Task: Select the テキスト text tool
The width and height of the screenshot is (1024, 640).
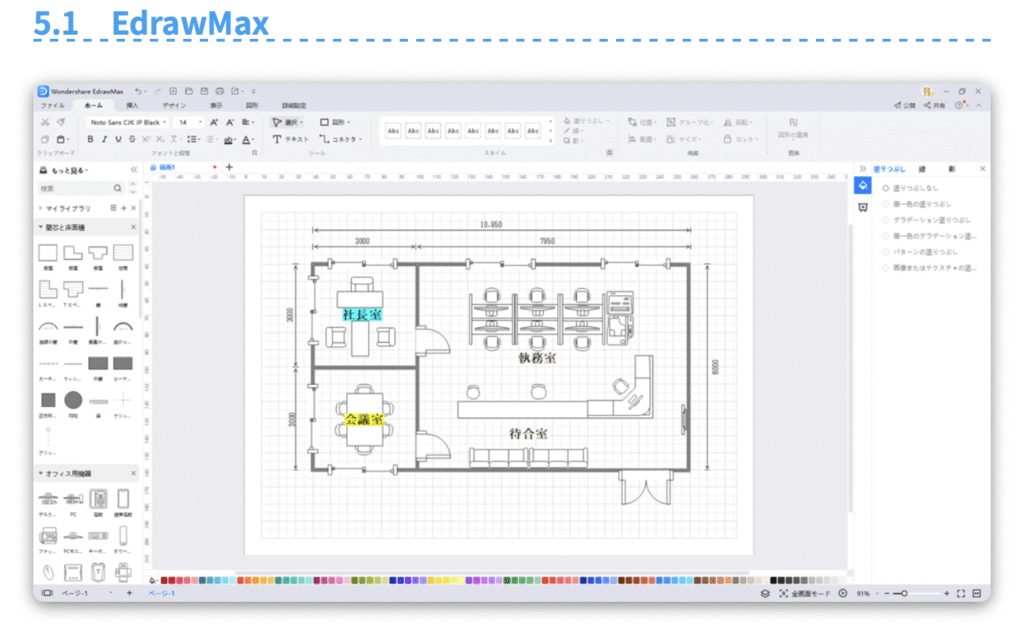Action: pyautogui.click(x=290, y=139)
